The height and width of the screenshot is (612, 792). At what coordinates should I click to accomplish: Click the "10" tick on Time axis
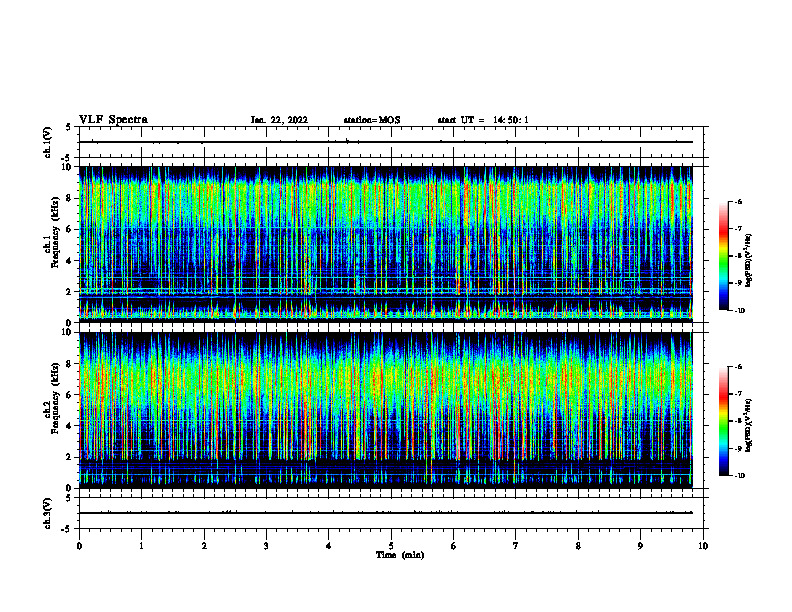click(703, 546)
